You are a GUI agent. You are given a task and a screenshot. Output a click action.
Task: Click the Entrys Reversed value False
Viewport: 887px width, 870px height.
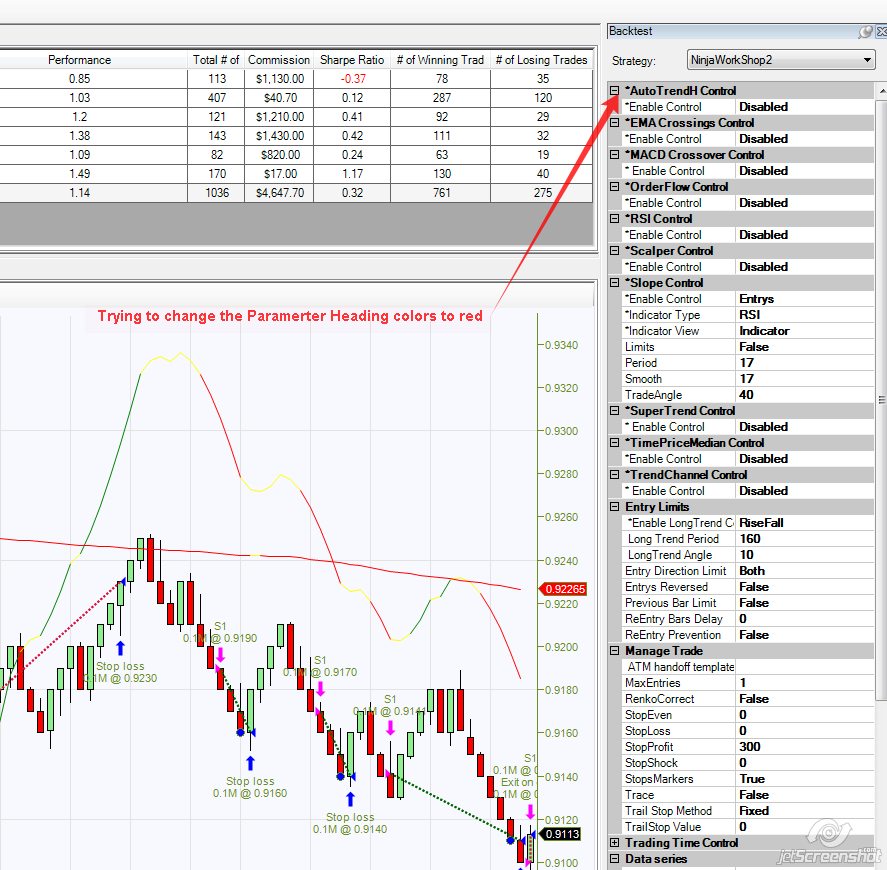(804, 587)
